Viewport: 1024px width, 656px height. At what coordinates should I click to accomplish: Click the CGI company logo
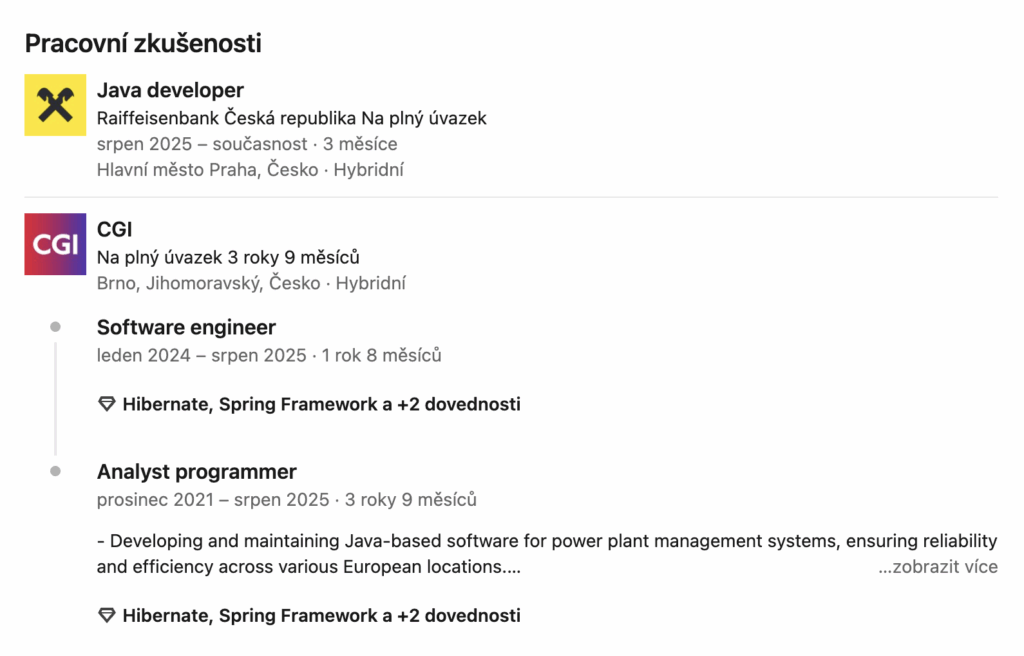55,244
